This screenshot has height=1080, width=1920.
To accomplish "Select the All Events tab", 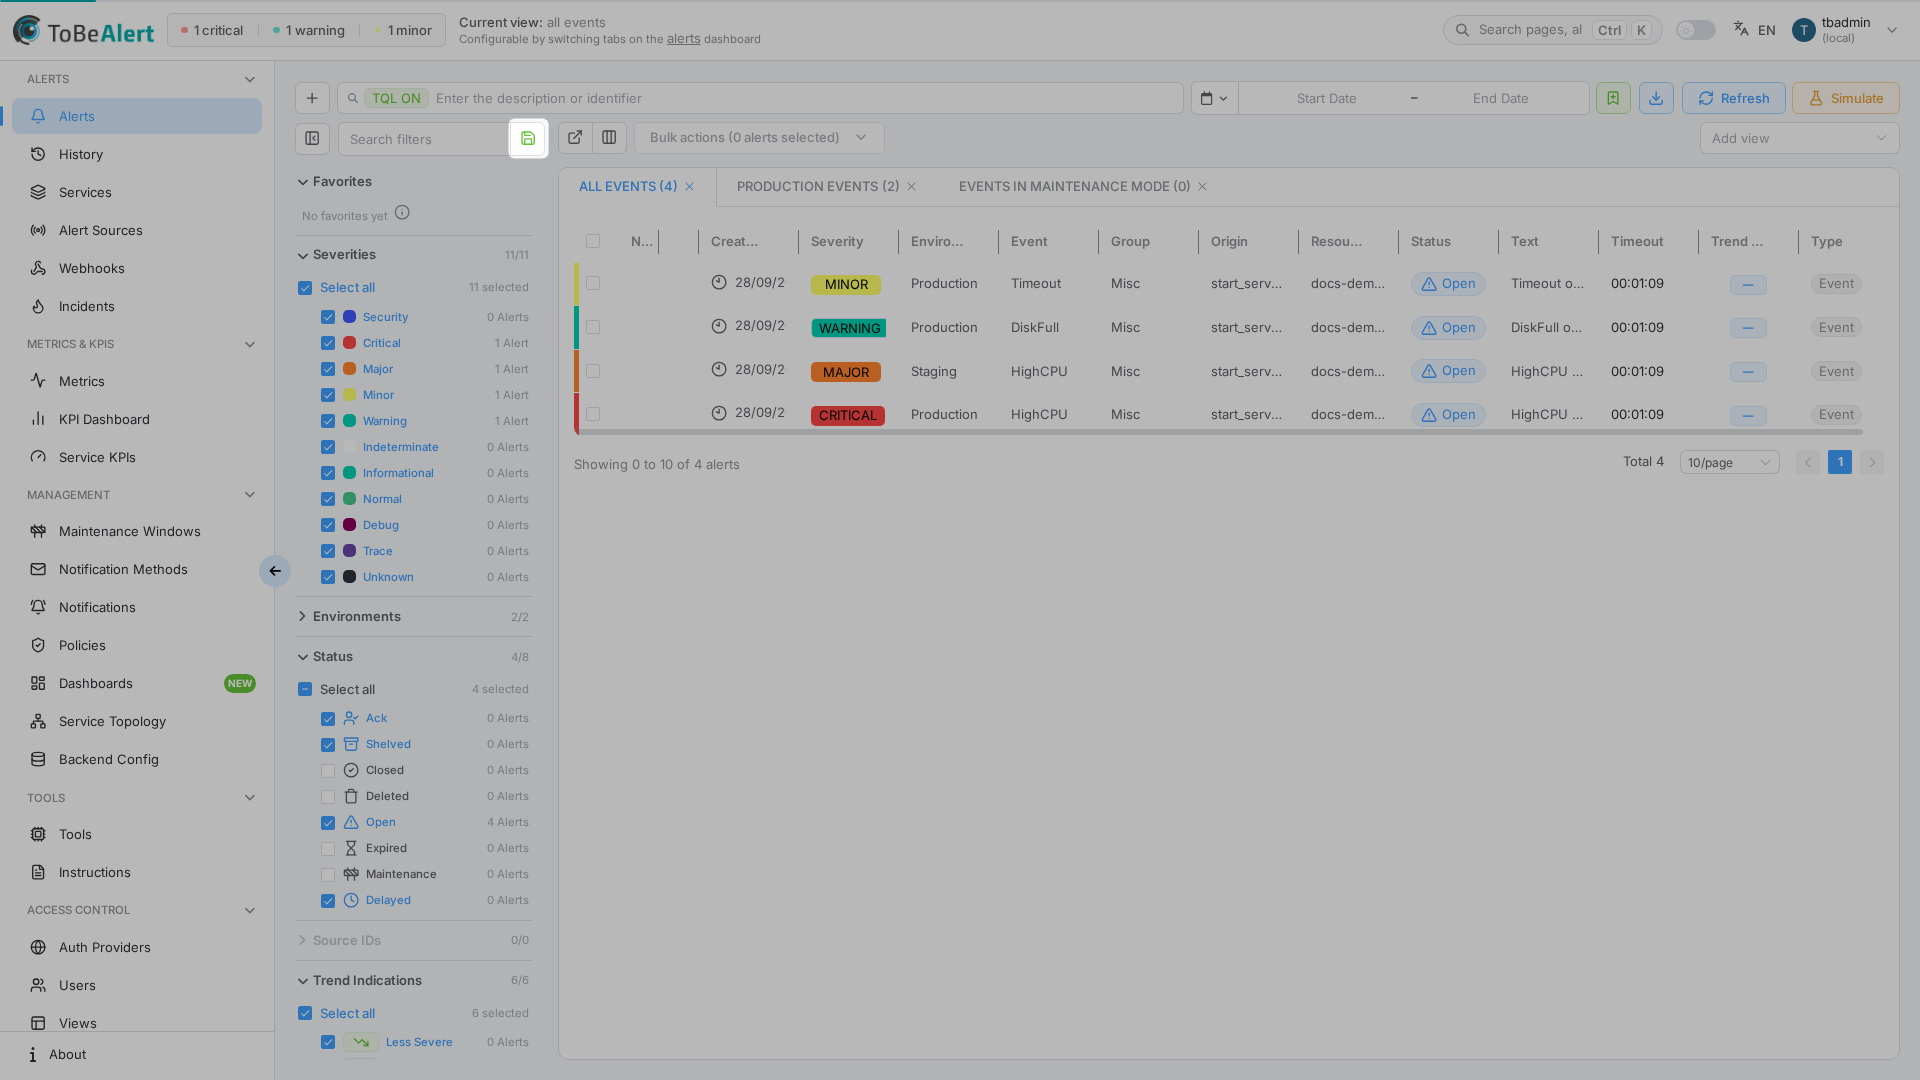I will pyautogui.click(x=628, y=187).
